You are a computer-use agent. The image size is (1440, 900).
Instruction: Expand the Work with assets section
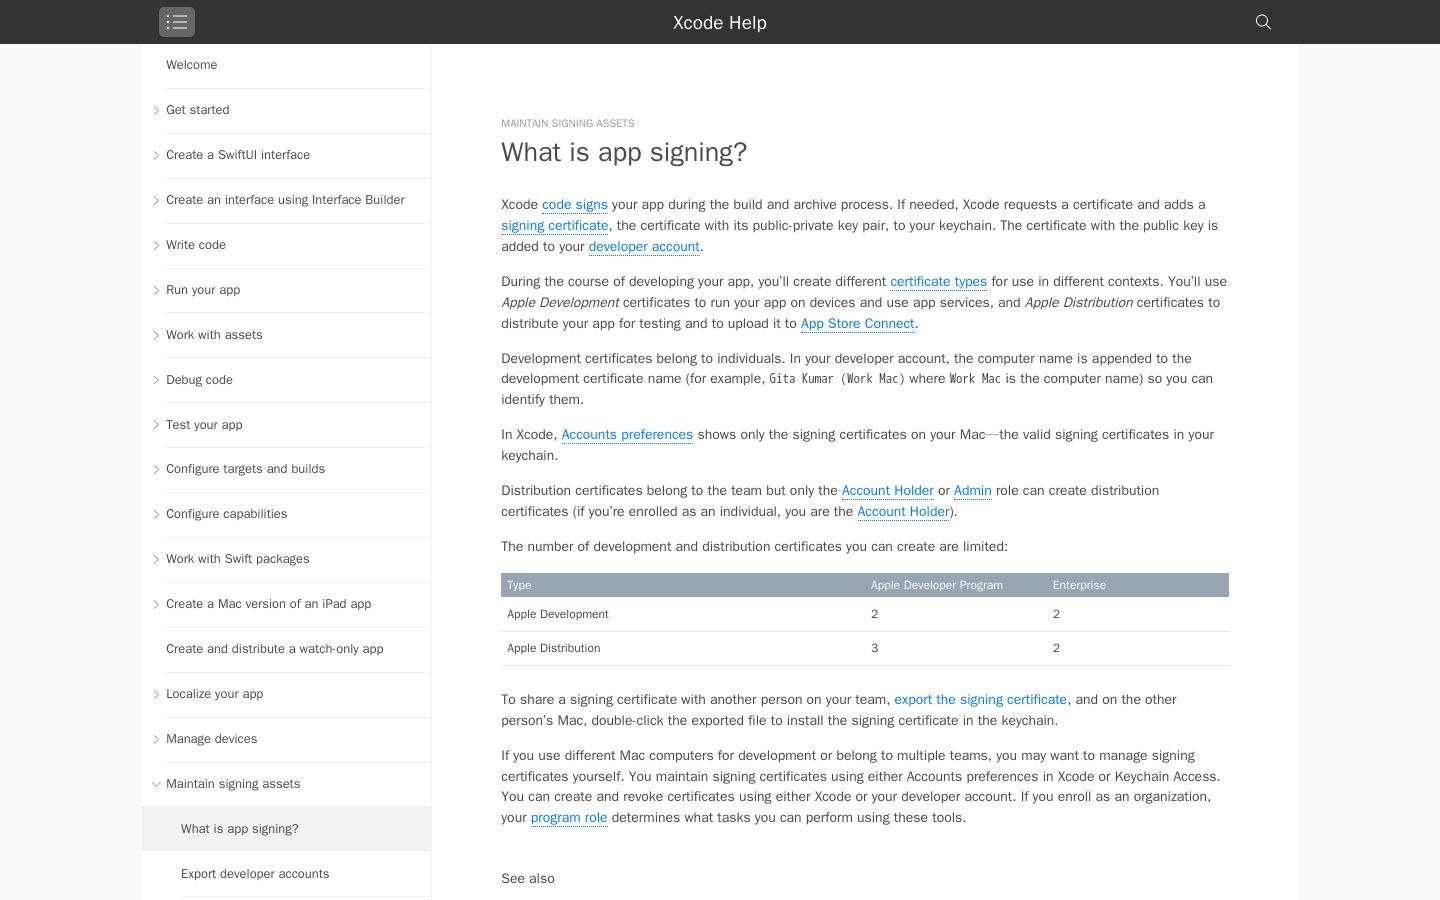tap(156, 336)
